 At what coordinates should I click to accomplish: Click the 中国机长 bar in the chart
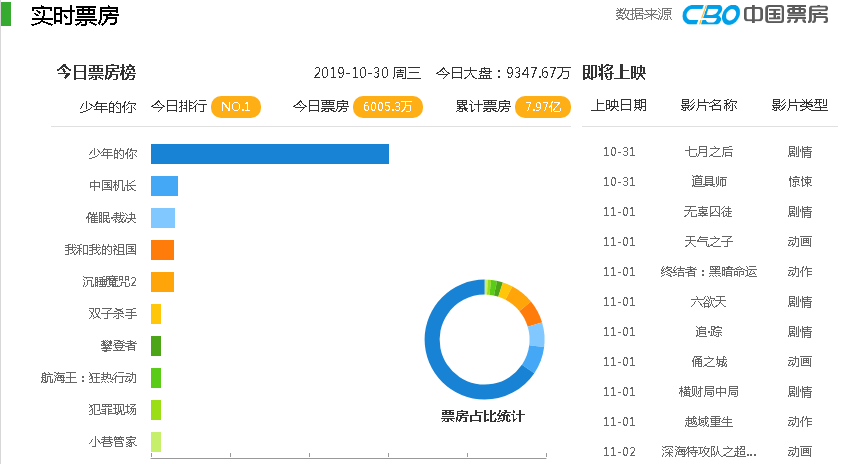click(x=164, y=186)
